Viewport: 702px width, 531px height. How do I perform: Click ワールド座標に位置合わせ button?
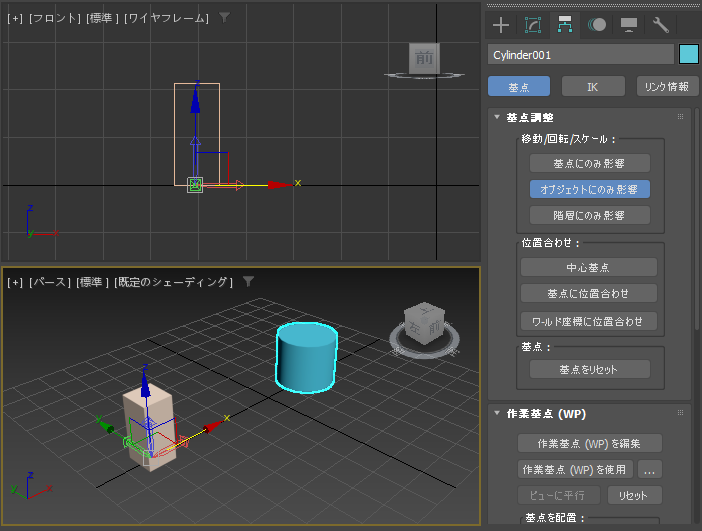[x=589, y=321]
